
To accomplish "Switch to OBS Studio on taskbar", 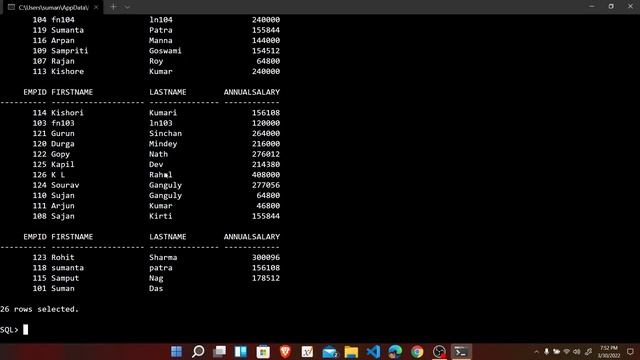I will [x=439, y=351].
